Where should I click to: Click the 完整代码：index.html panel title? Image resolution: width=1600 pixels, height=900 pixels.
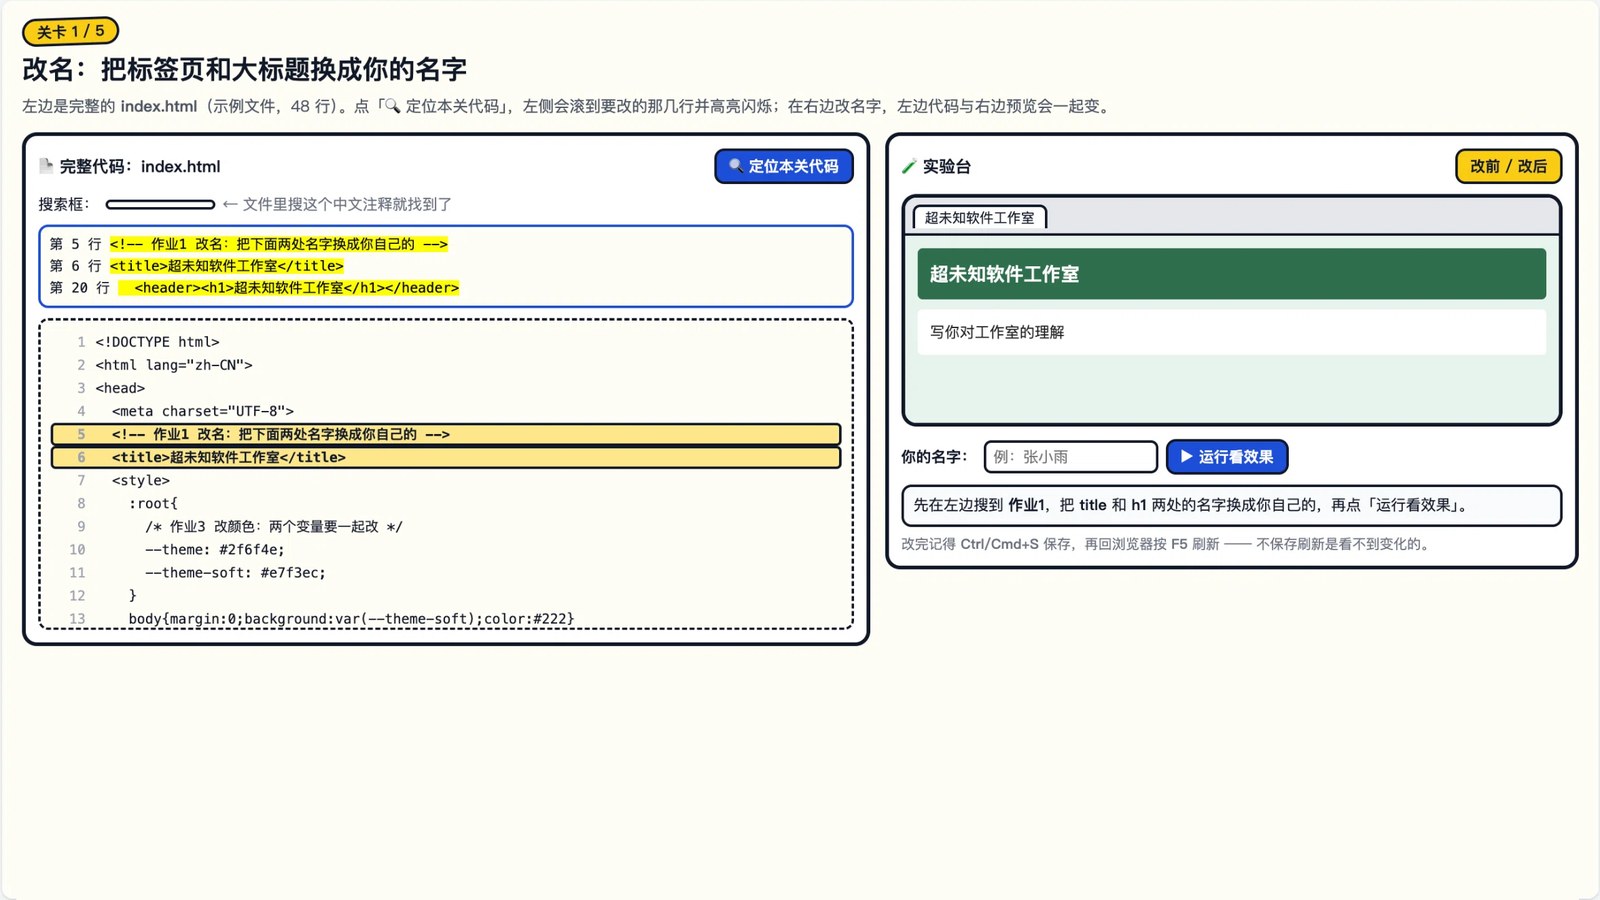click(x=140, y=166)
